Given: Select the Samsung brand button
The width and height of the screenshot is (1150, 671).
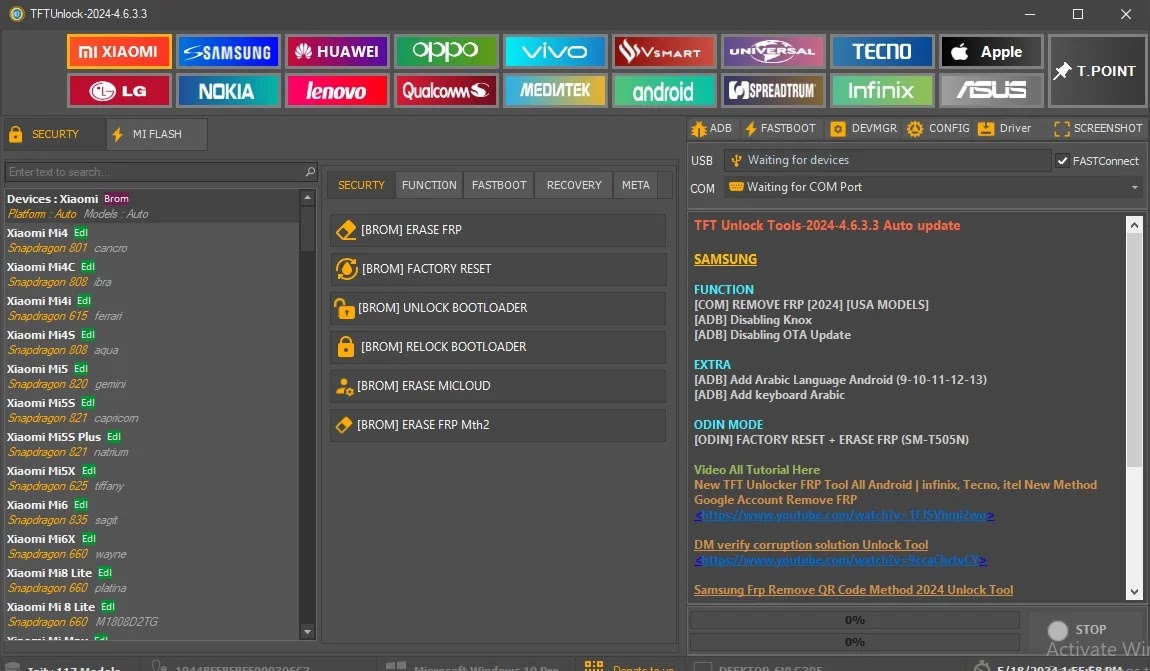Looking at the screenshot, I should (x=228, y=51).
